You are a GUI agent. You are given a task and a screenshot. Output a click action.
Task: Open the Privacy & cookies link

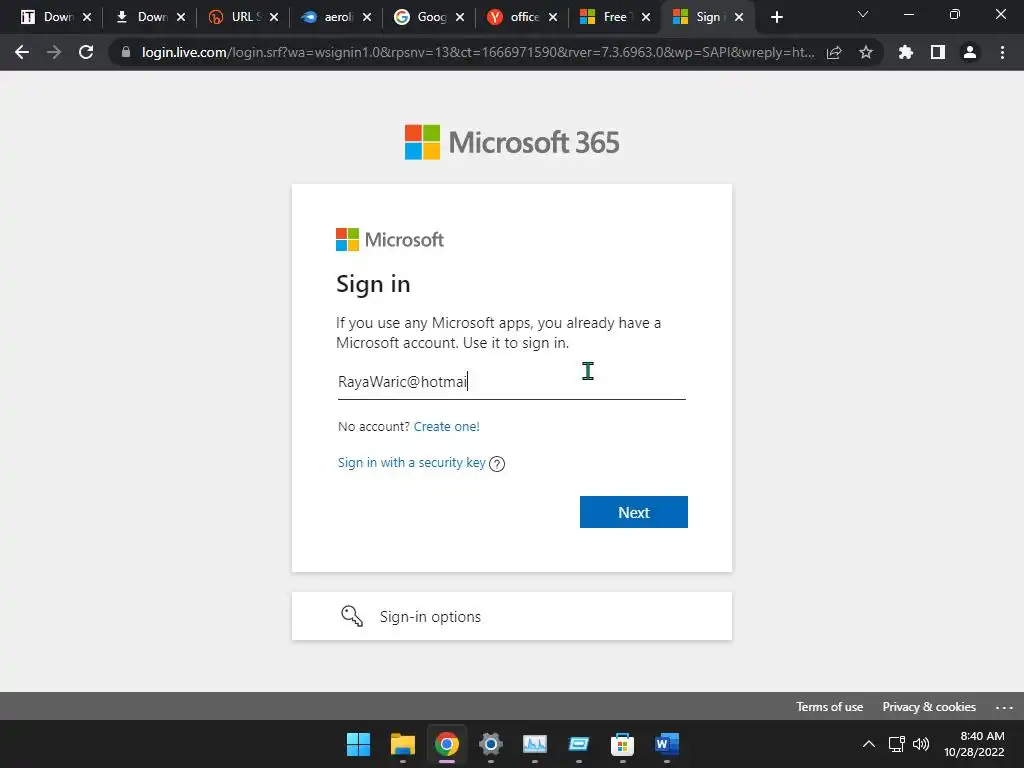point(929,707)
